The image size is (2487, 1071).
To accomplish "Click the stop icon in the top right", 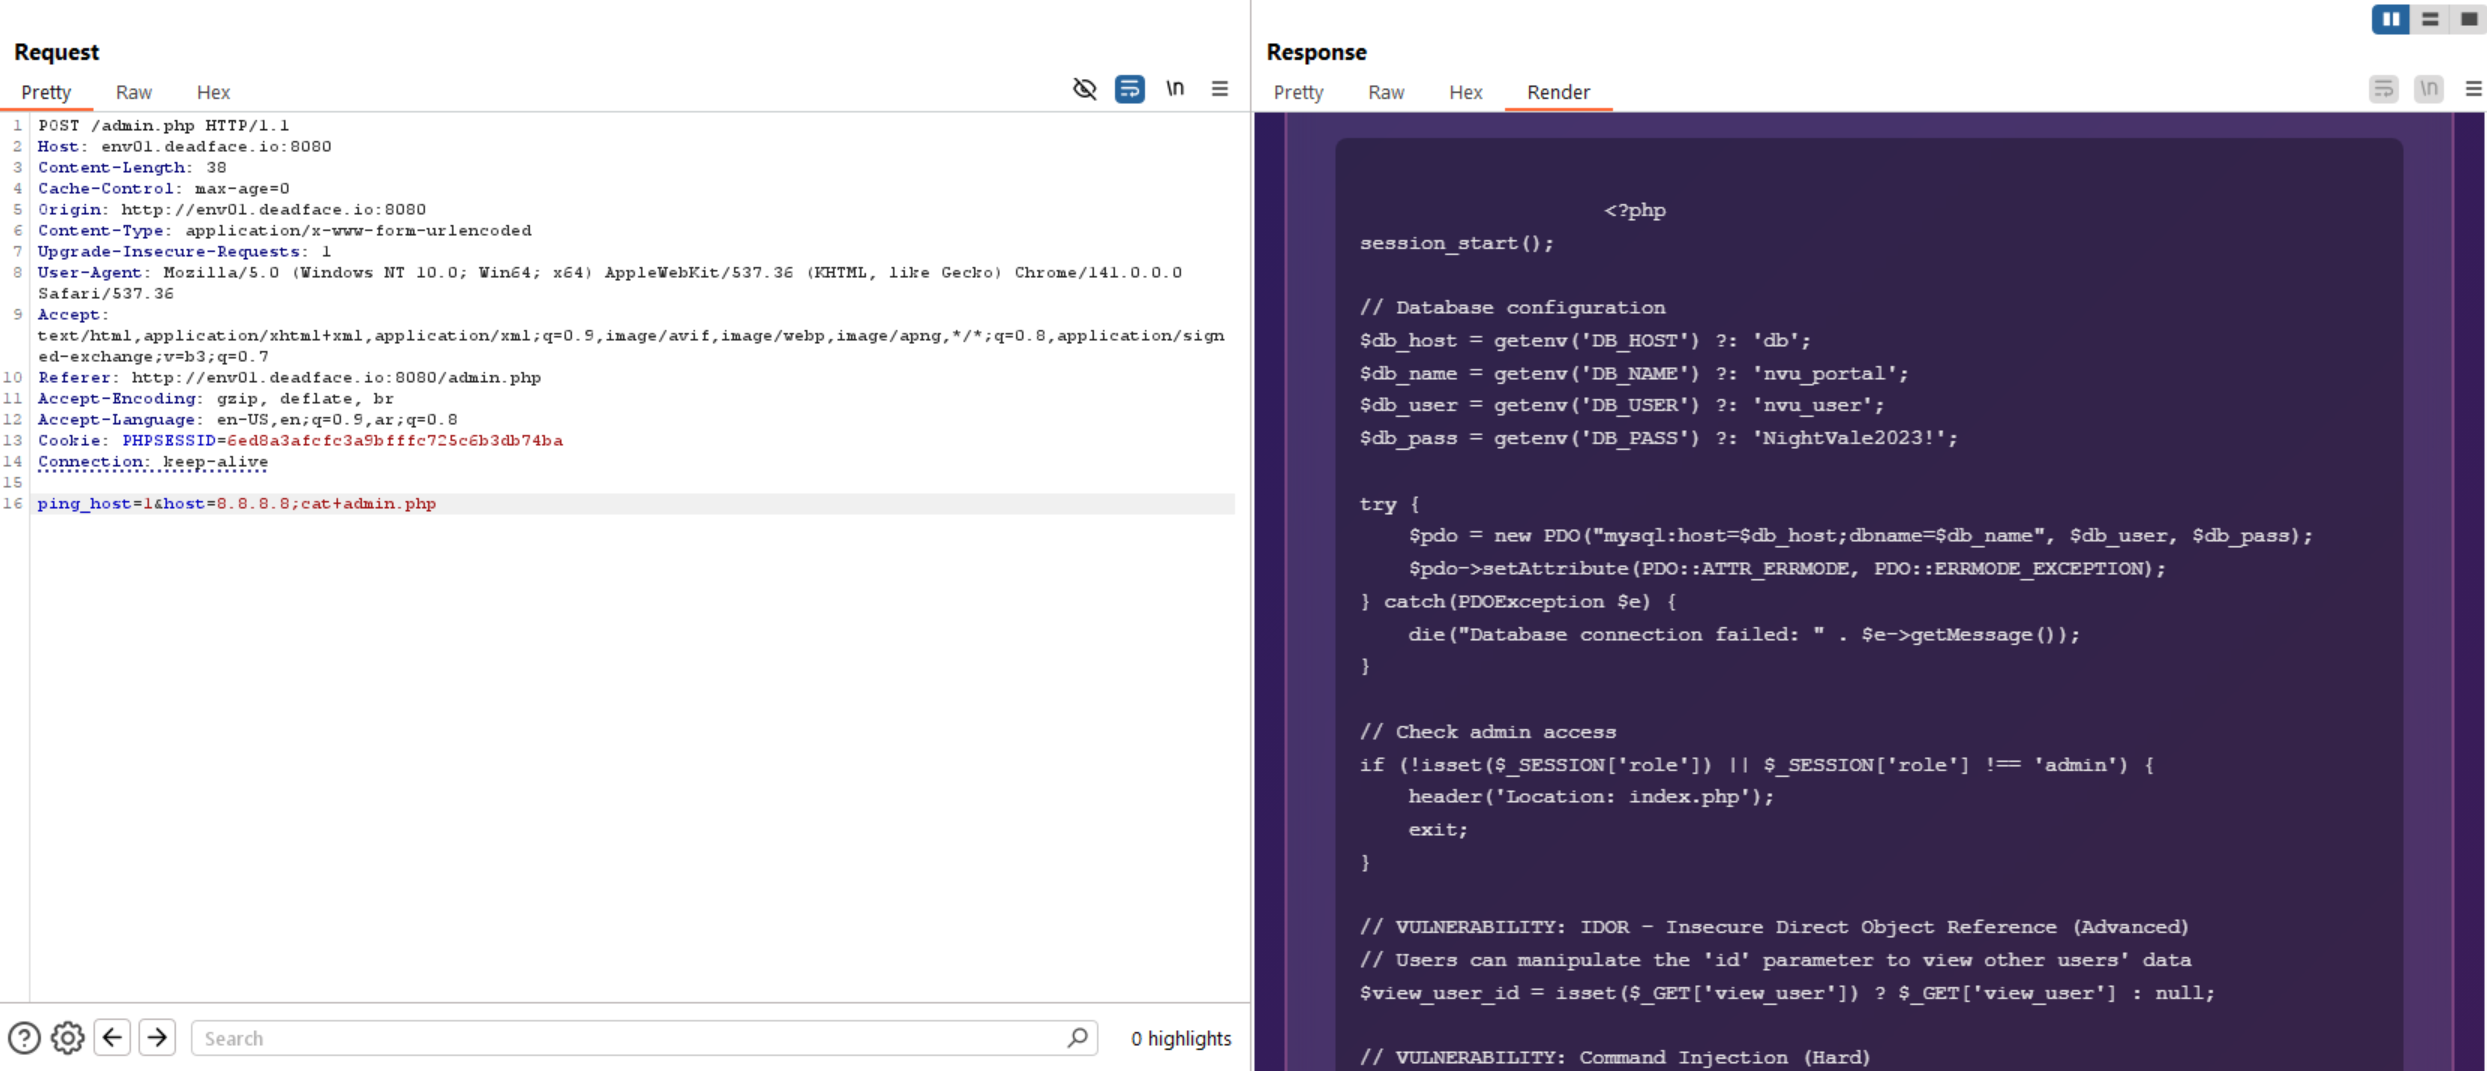I will coord(2469,19).
